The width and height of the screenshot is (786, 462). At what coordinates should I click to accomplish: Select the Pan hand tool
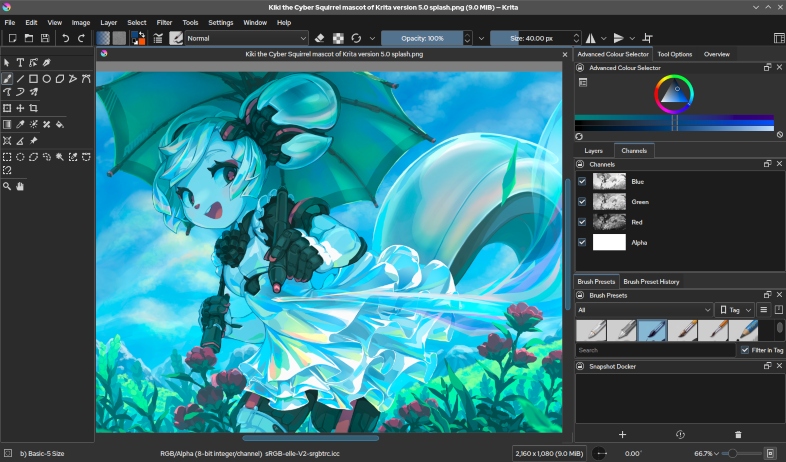20,186
